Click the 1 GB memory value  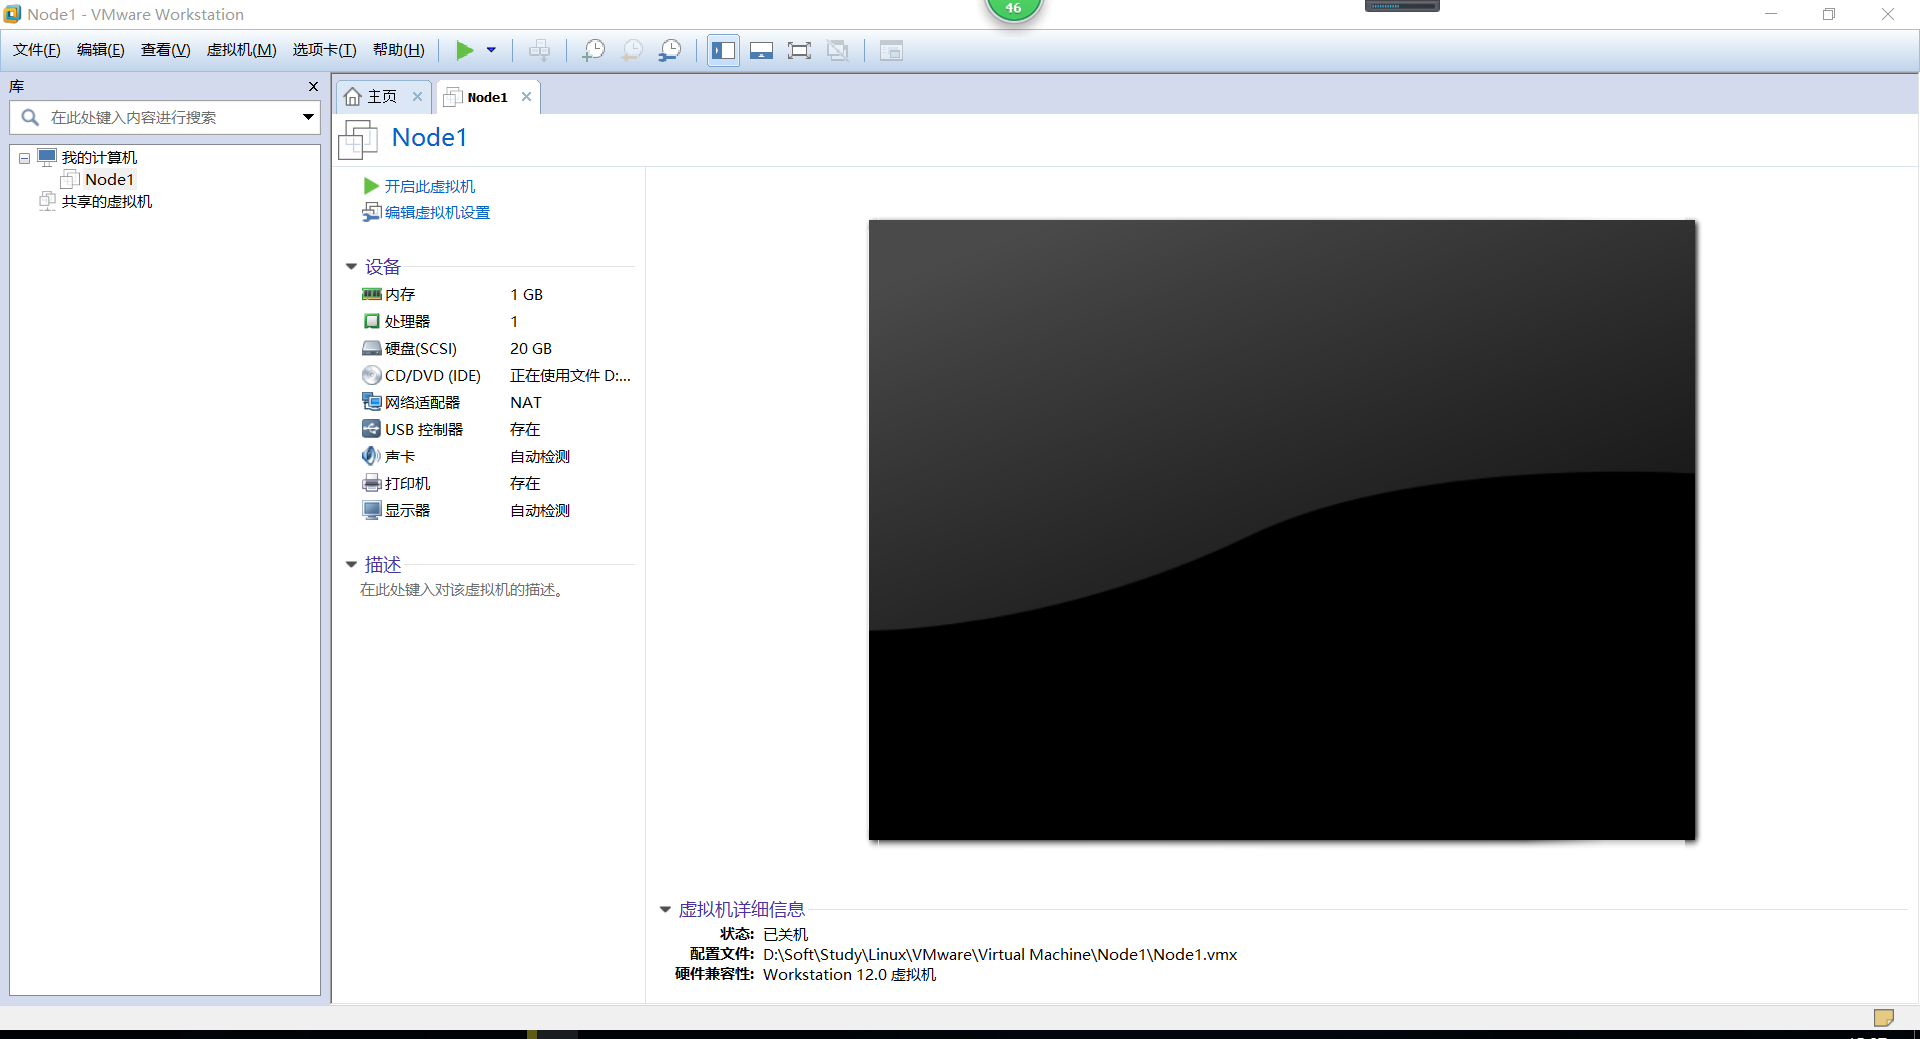[x=527, y=295]
